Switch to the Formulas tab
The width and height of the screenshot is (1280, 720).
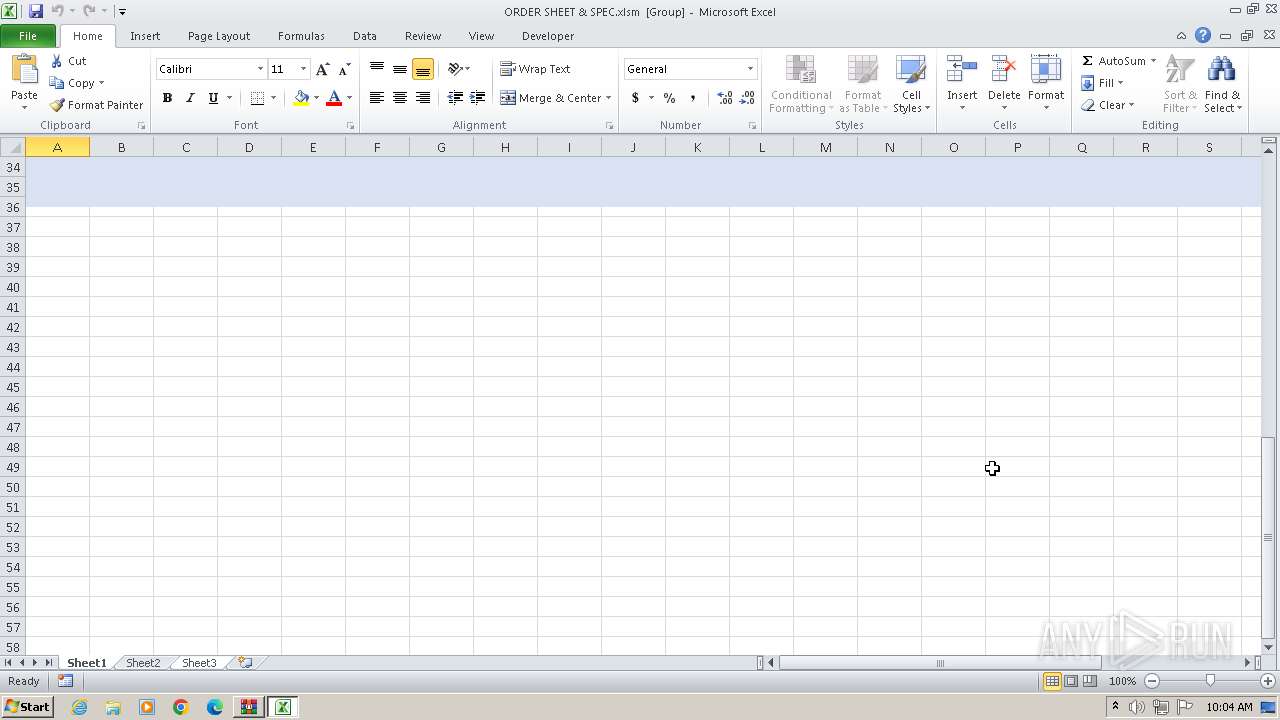301,36
